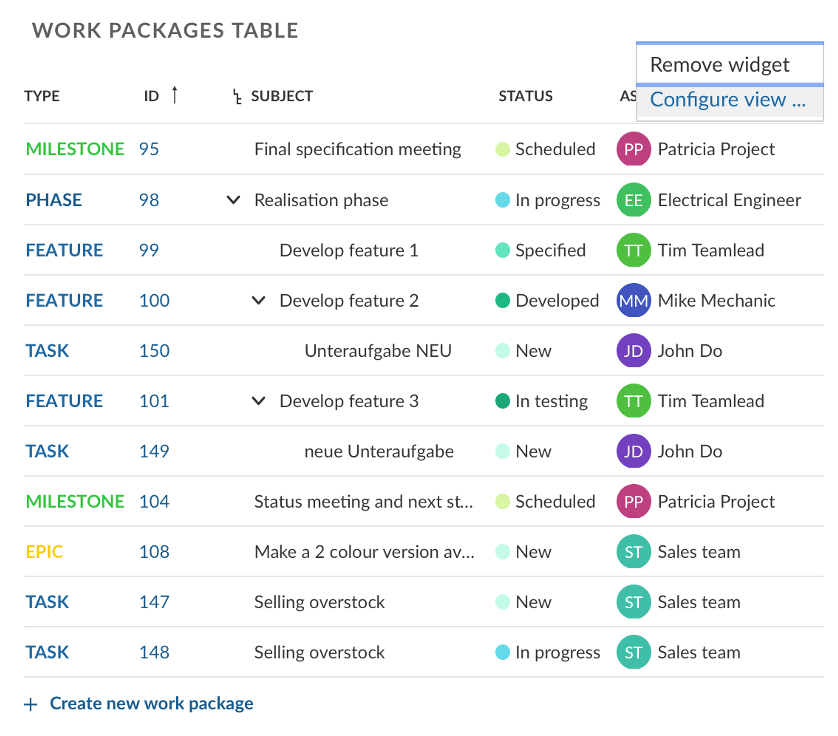Click the plus icon for creating work packages
Image resolution: width=838 pixels, height=736 pixels.
(30, 703)
